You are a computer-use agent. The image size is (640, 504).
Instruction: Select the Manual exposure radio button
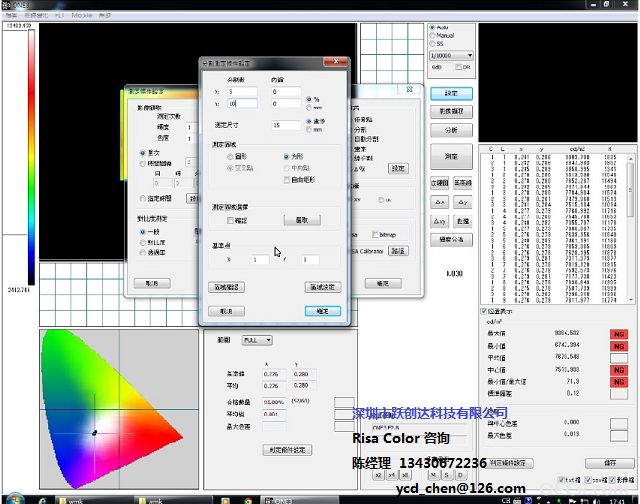point(432,36)
